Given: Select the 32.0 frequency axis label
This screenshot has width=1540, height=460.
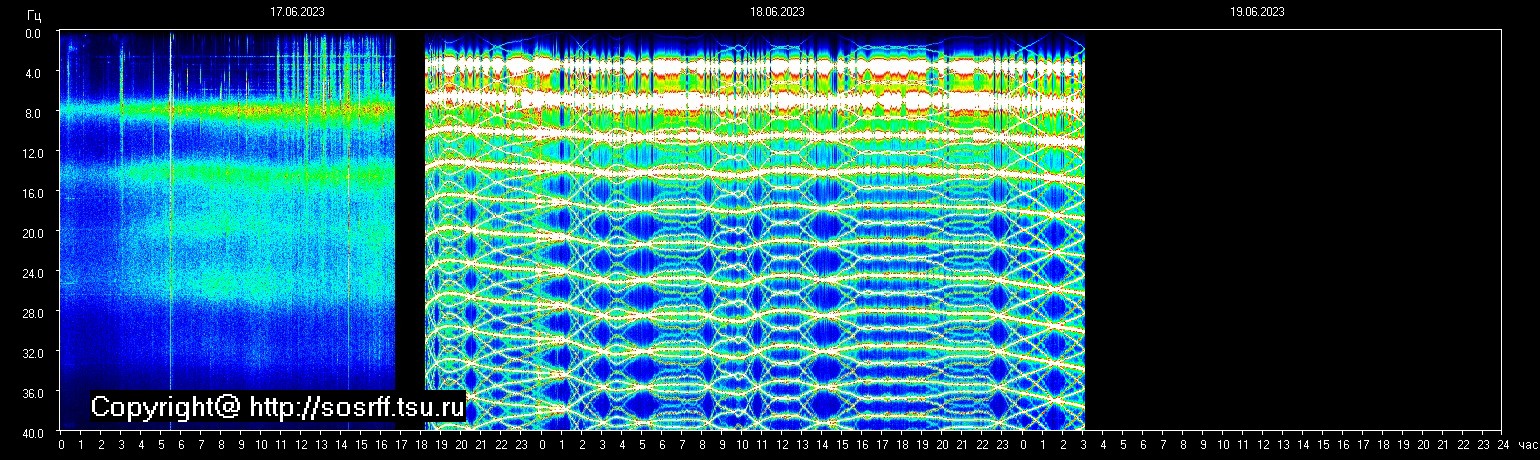Looking at the screenshot, I should click(31, 353).
